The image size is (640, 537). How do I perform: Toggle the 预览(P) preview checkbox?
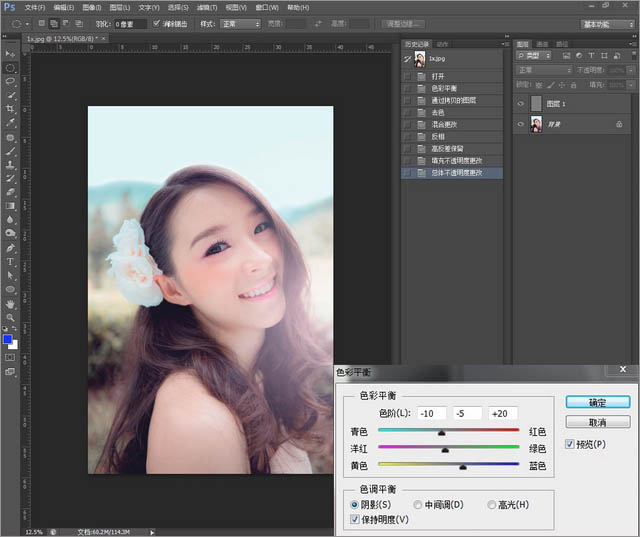tap(570, 443)
